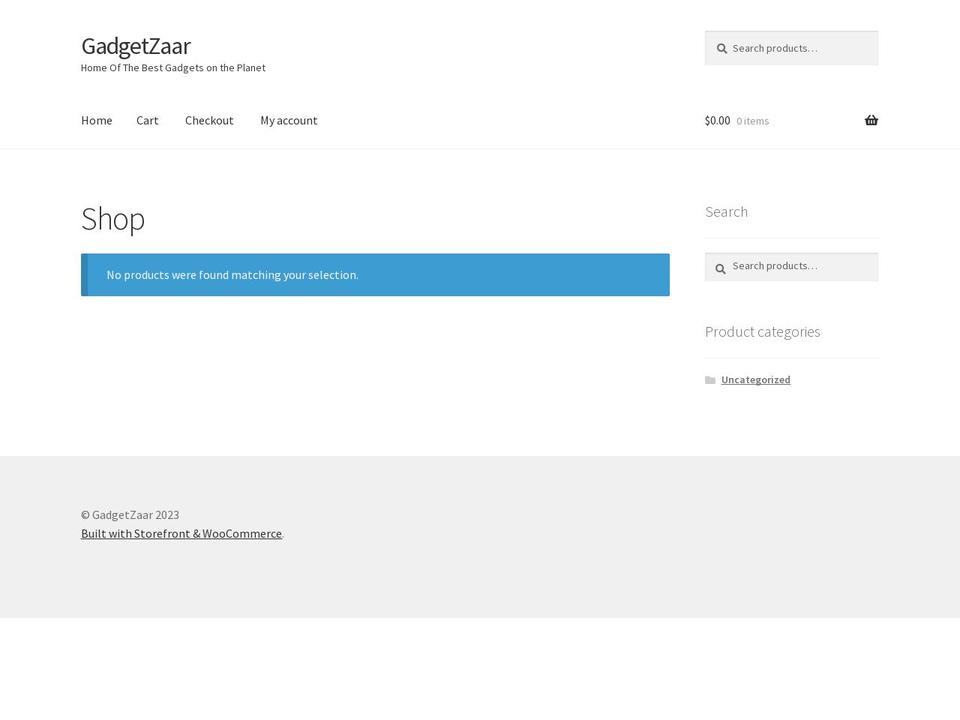Screen dimensions: 960x720
Task: View the $0.00 cart total link
Action: point(718,121)
